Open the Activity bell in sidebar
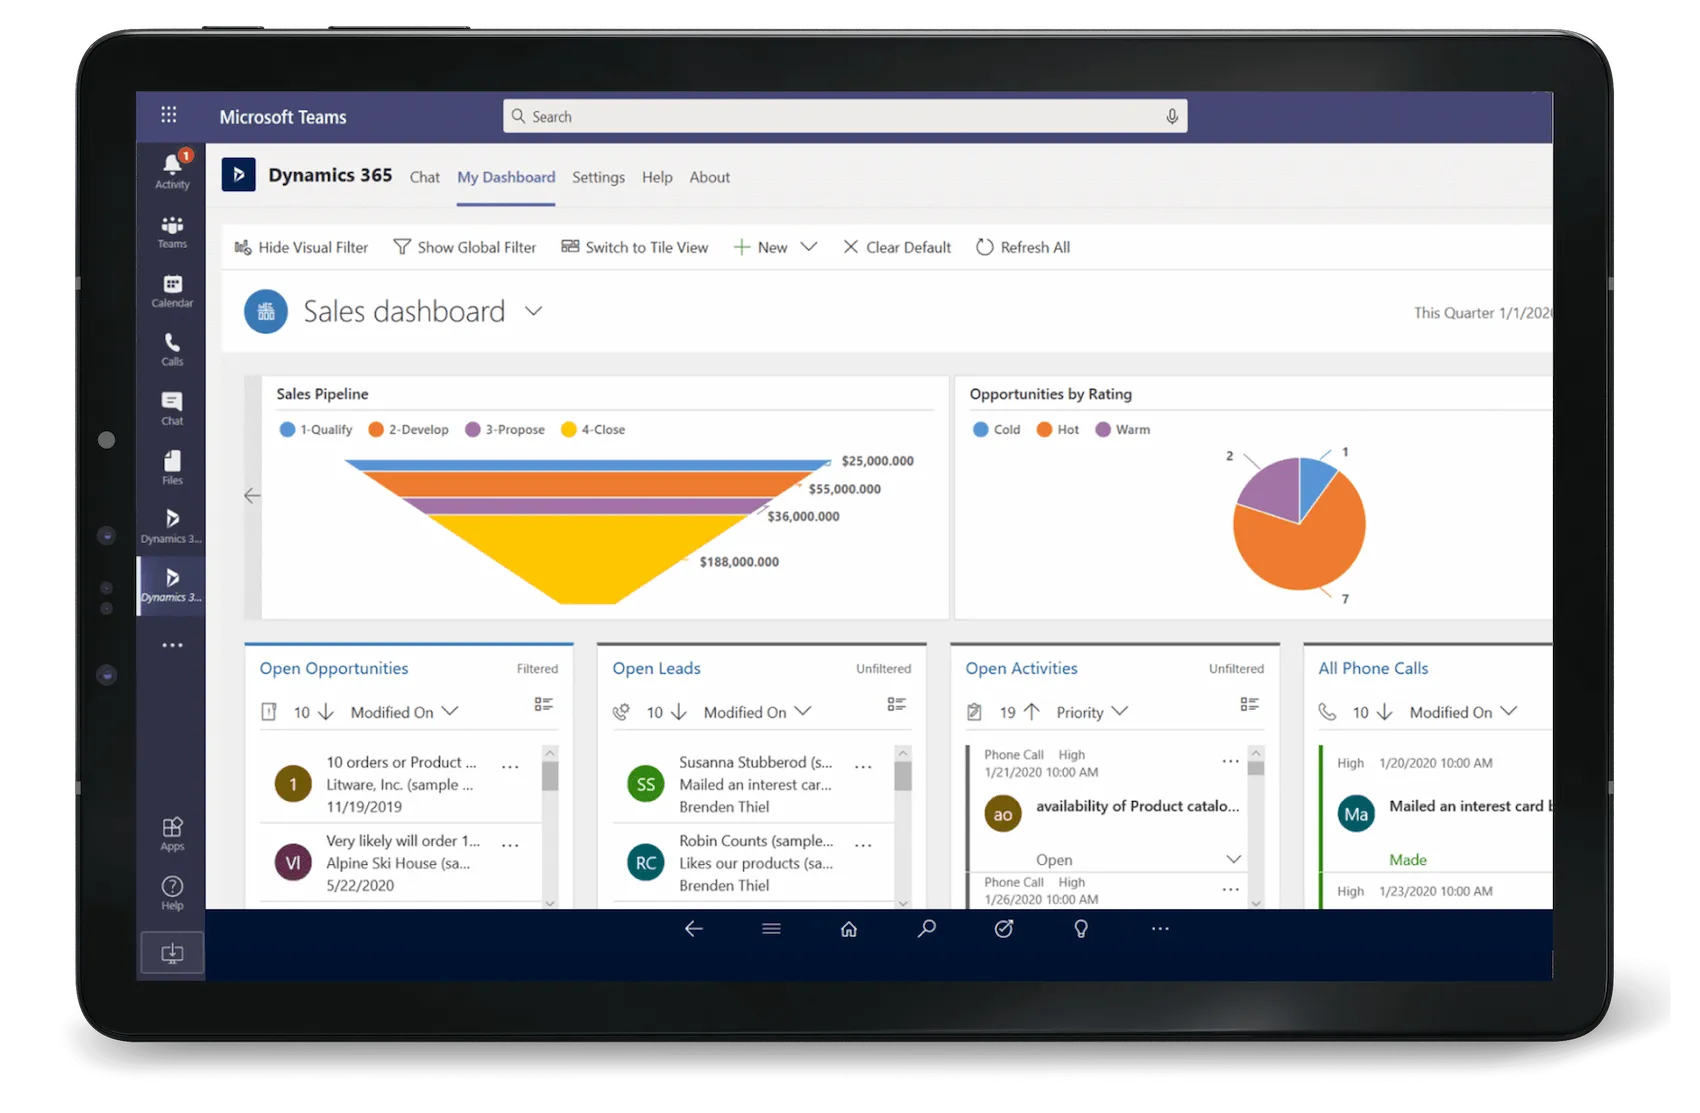1700x1113 pixels. [172, 169]
